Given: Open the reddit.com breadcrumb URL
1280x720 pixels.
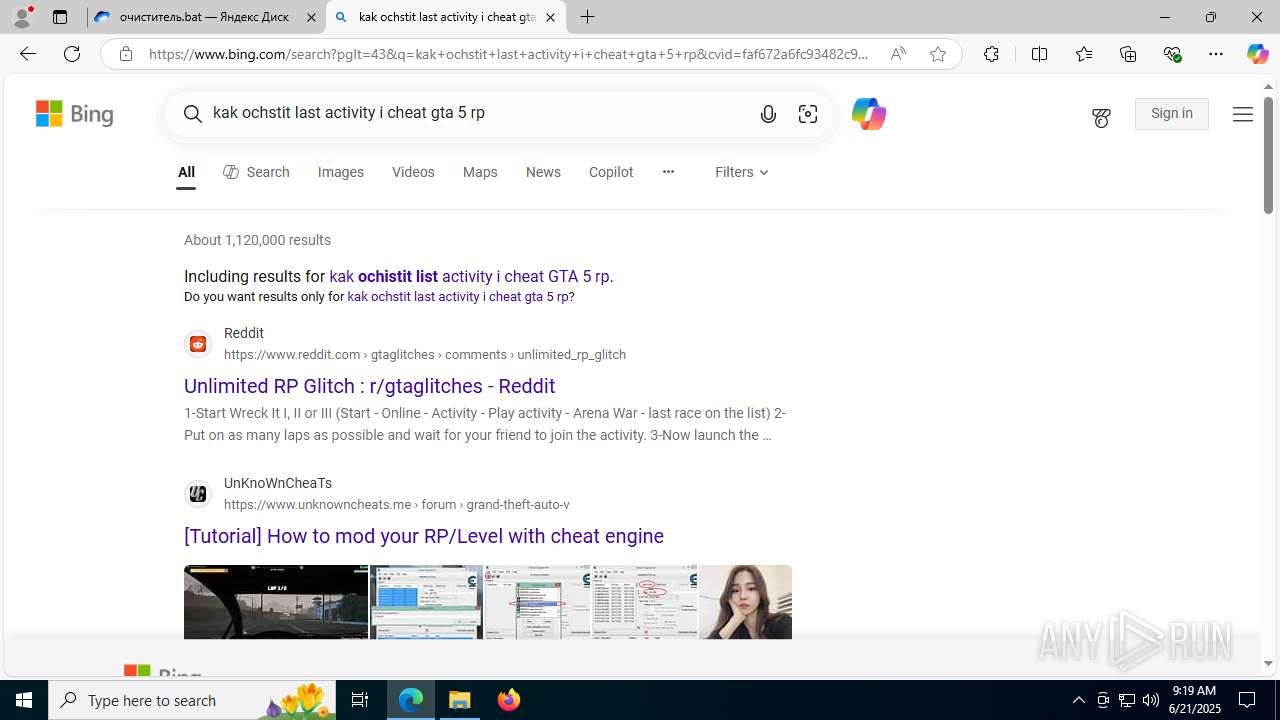Looking at the screenshot, I should [425, 355].
